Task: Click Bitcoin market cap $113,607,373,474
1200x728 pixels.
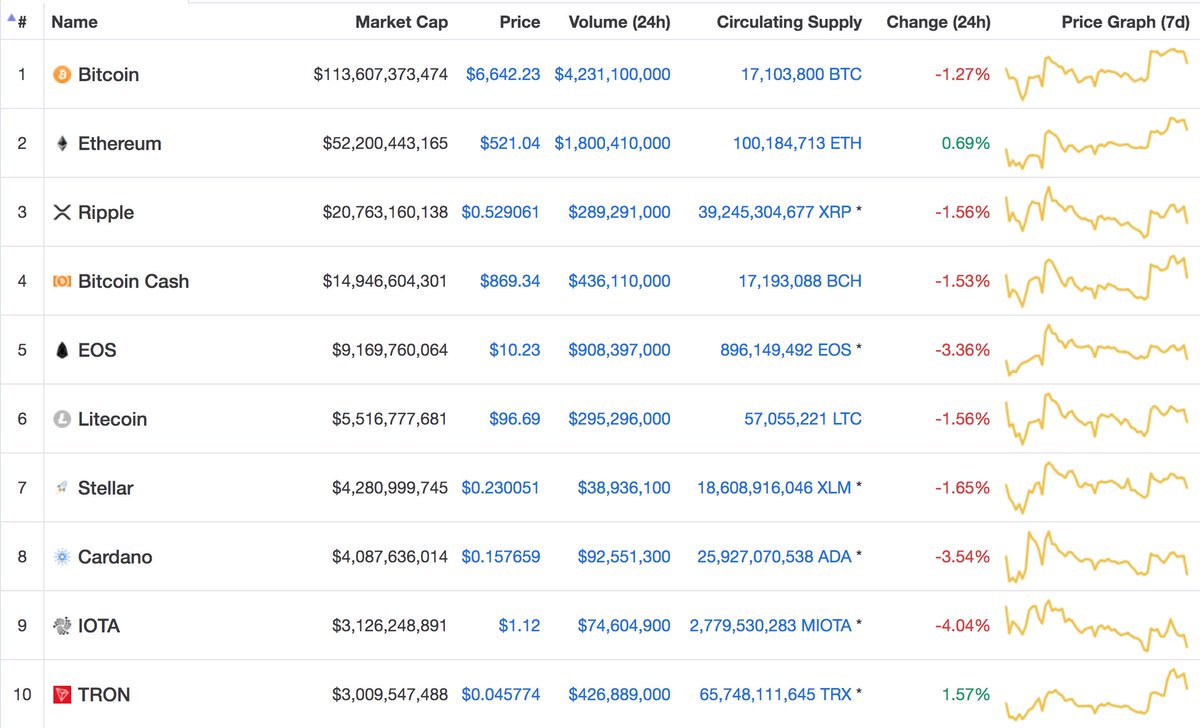Action: point(381,75)
